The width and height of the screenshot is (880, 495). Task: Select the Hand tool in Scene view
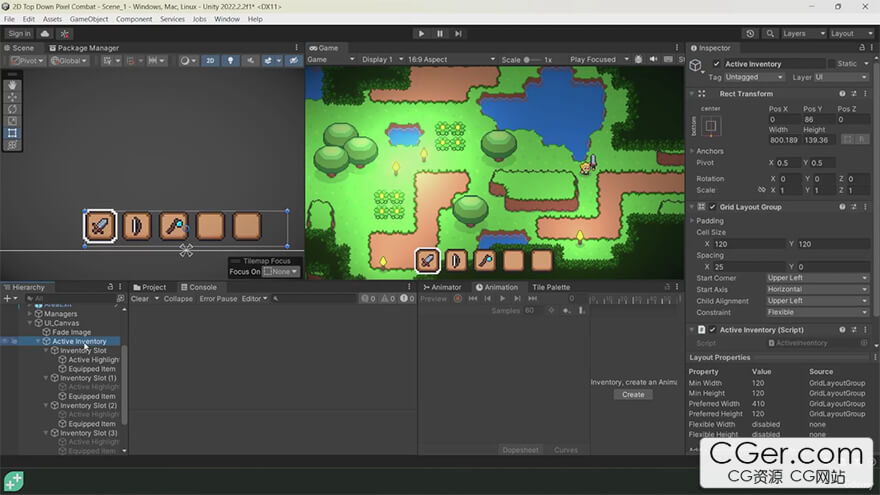(x=12, y=85)
